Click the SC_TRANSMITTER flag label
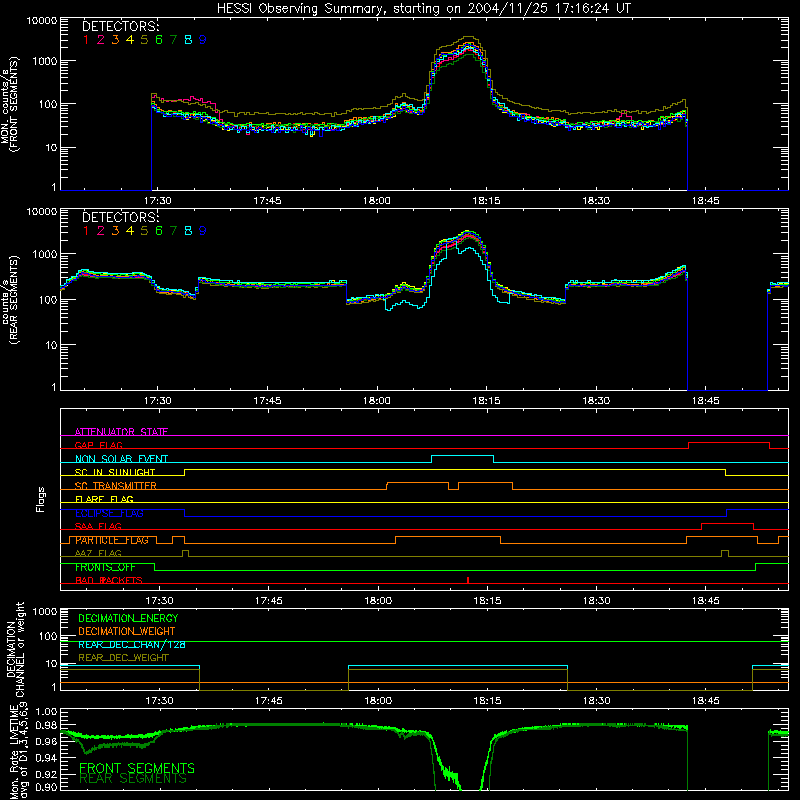 point(116,486)
